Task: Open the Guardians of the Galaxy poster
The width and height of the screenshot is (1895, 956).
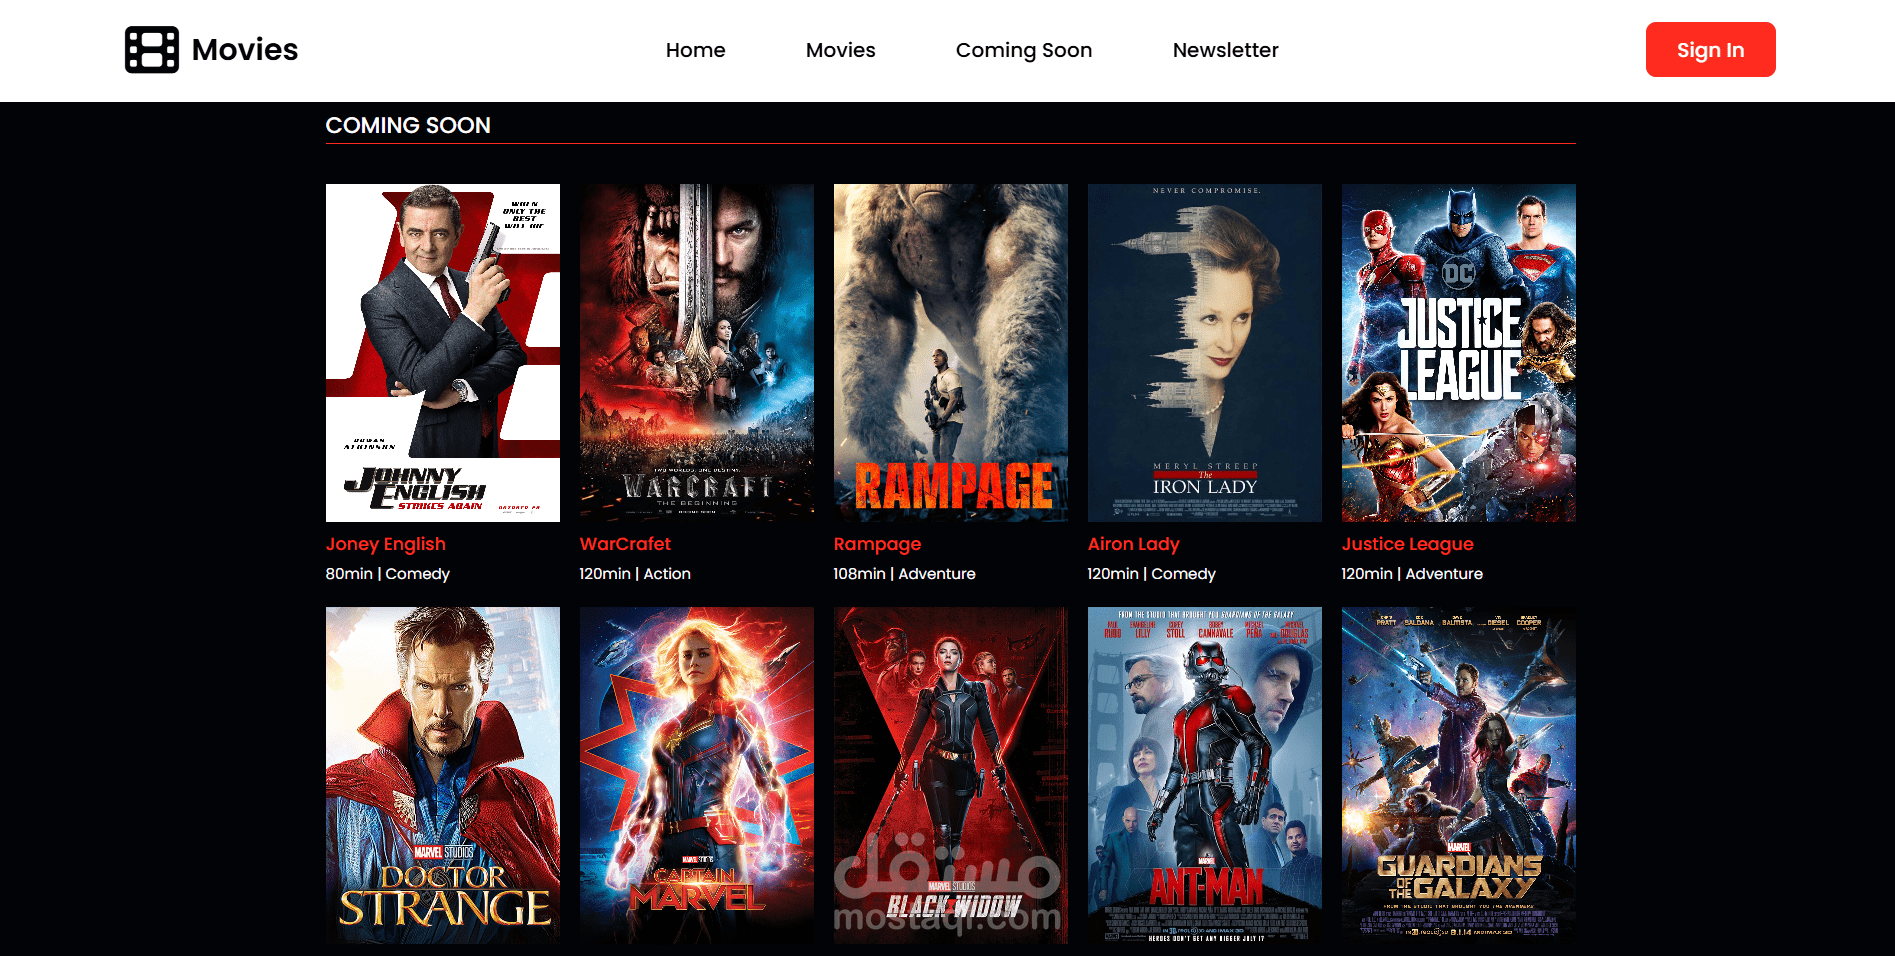Action: [x=1459, y=775]
